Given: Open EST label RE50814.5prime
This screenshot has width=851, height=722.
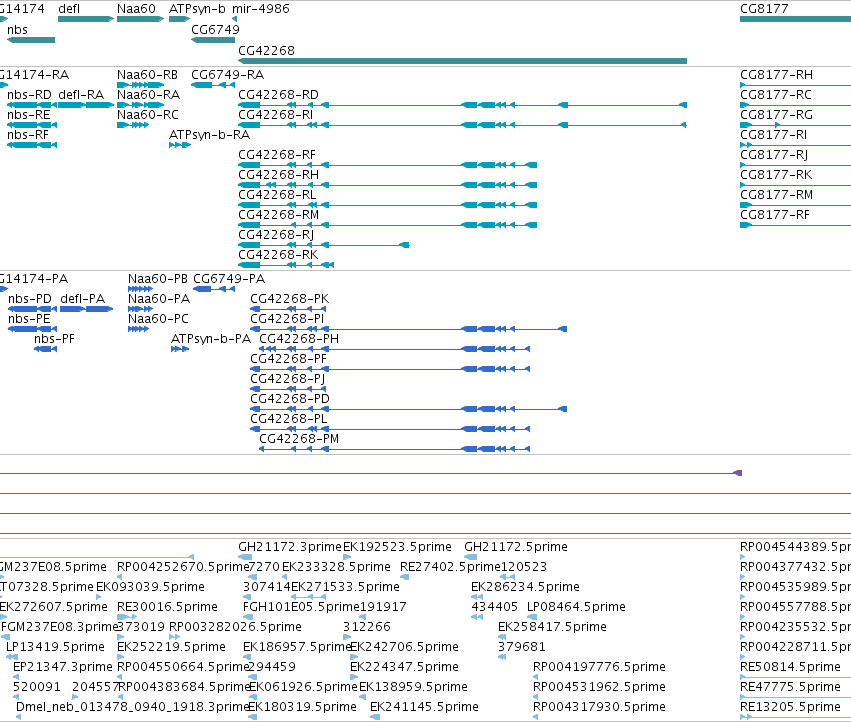Looking at the screenshot, I should pyautogui.click(x=790, y=667).
